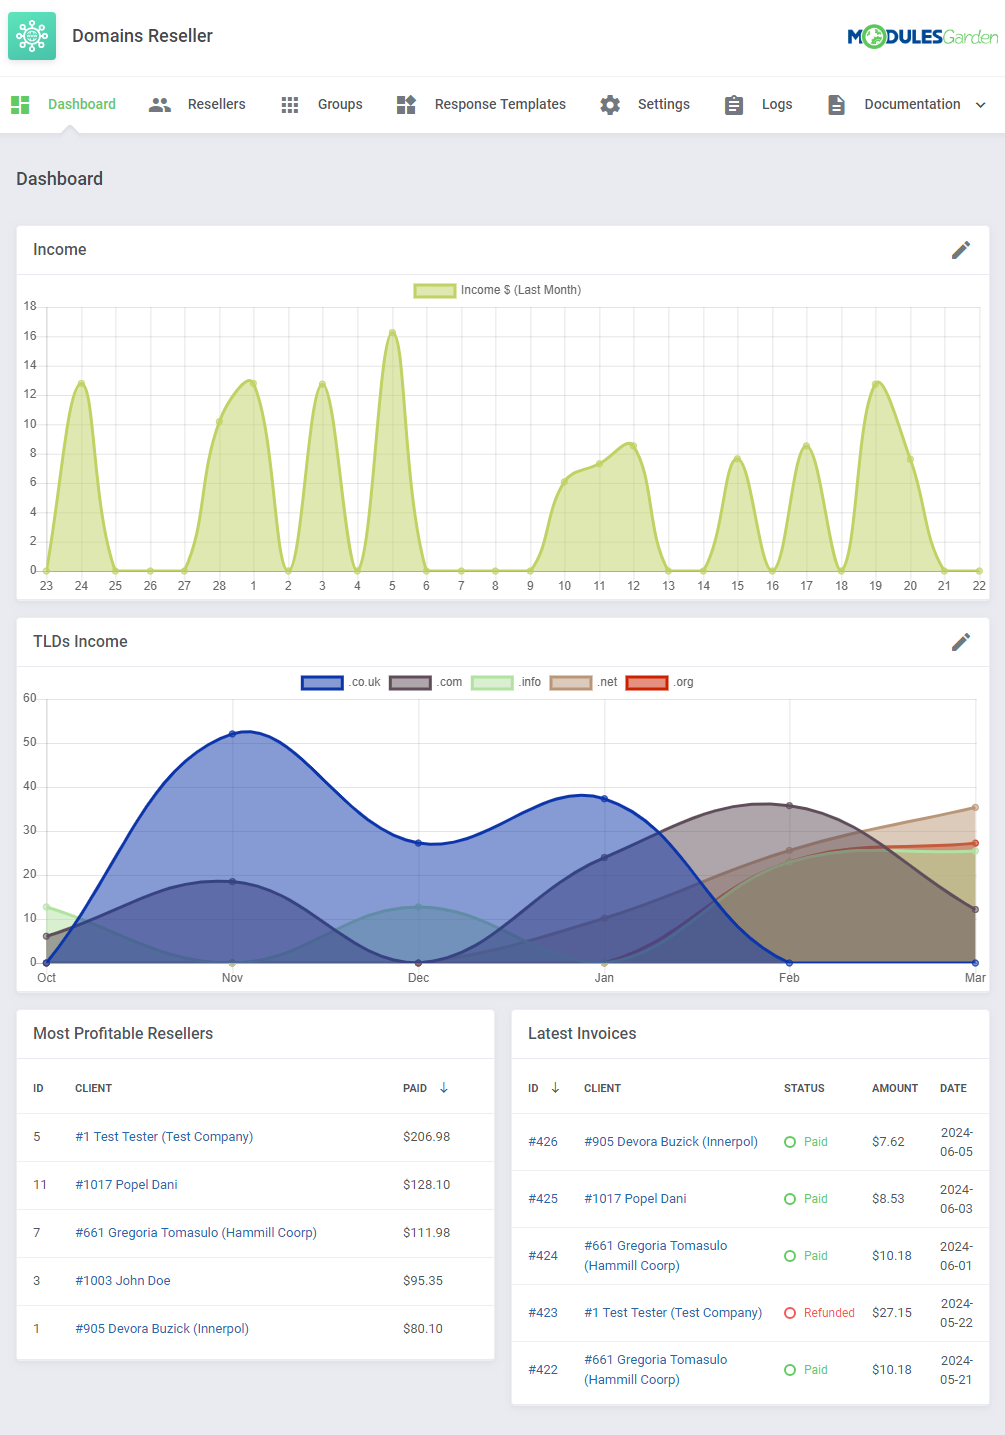
Task: Click the Groups grid icon
Action: click(x=290, y=104)
